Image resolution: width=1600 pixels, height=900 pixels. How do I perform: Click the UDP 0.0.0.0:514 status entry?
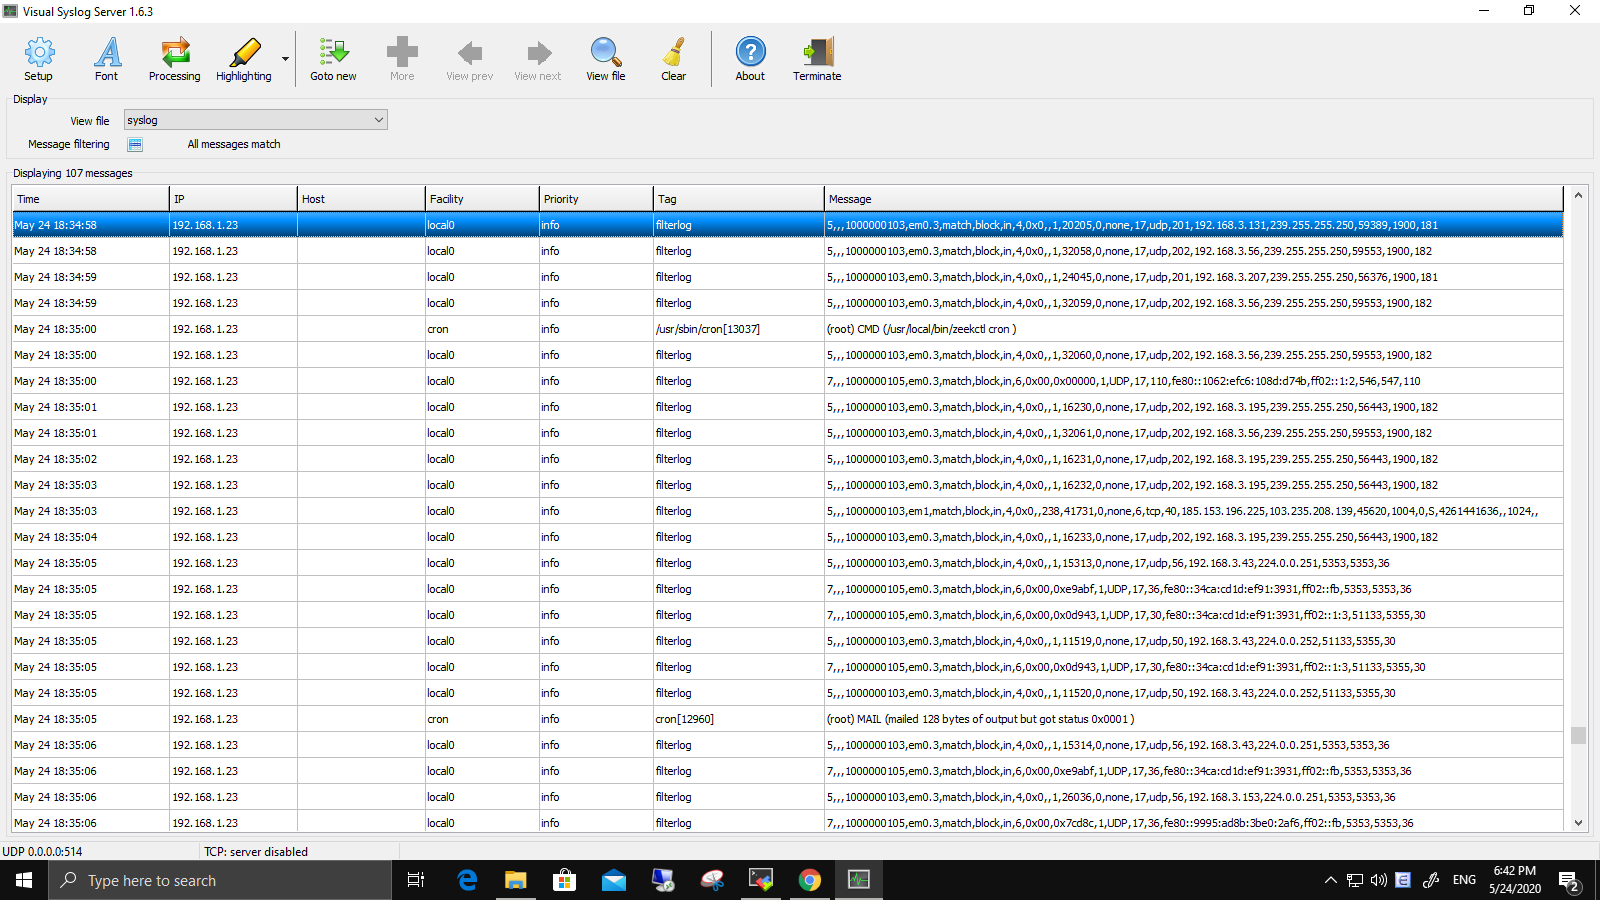pos(43,852)
